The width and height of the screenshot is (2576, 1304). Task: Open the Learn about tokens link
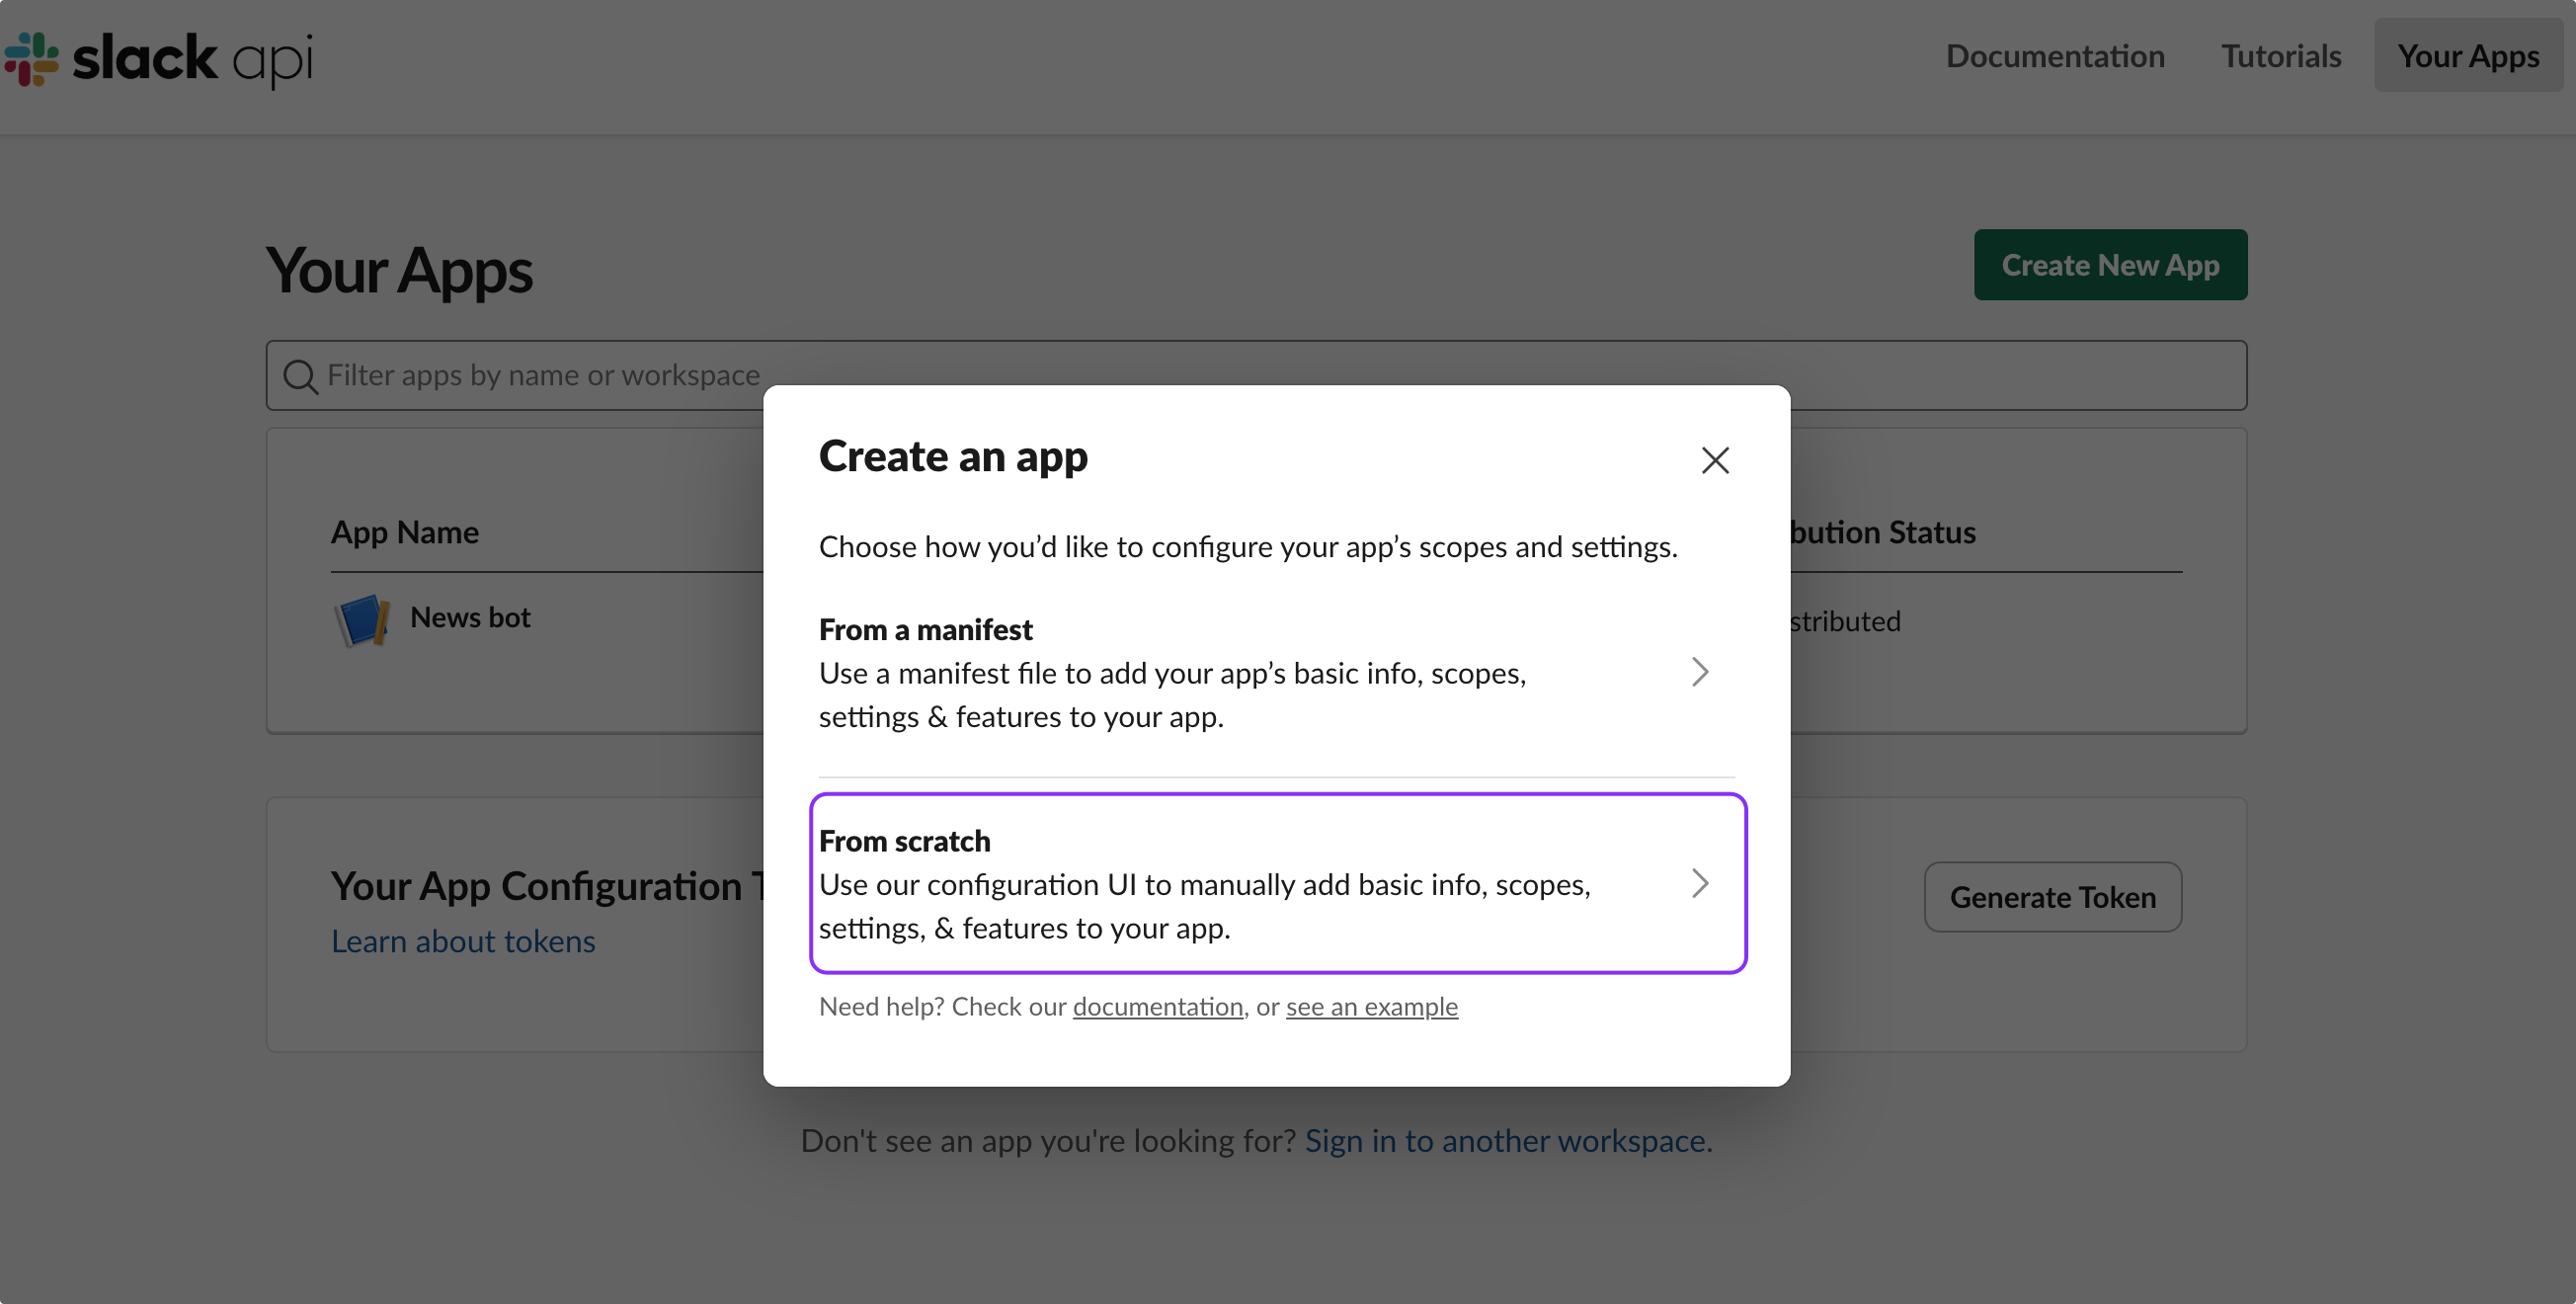coord(463,941)
